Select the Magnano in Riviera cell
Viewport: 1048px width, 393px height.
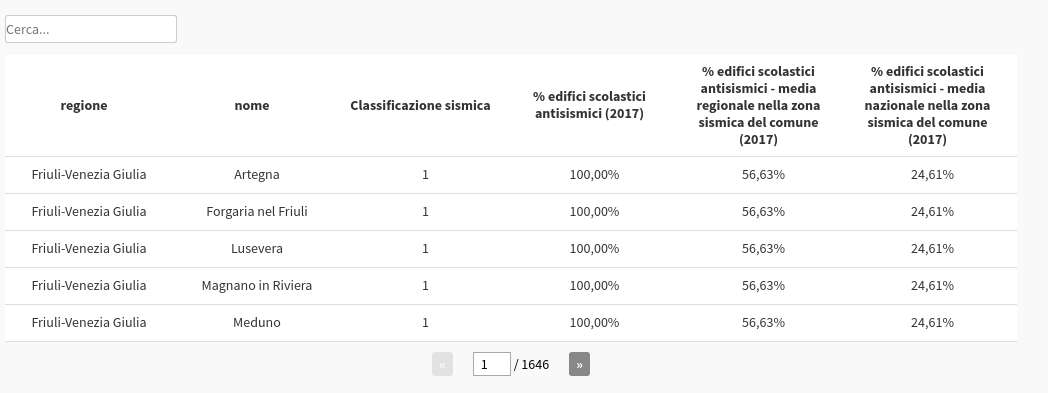pos(257,285)
